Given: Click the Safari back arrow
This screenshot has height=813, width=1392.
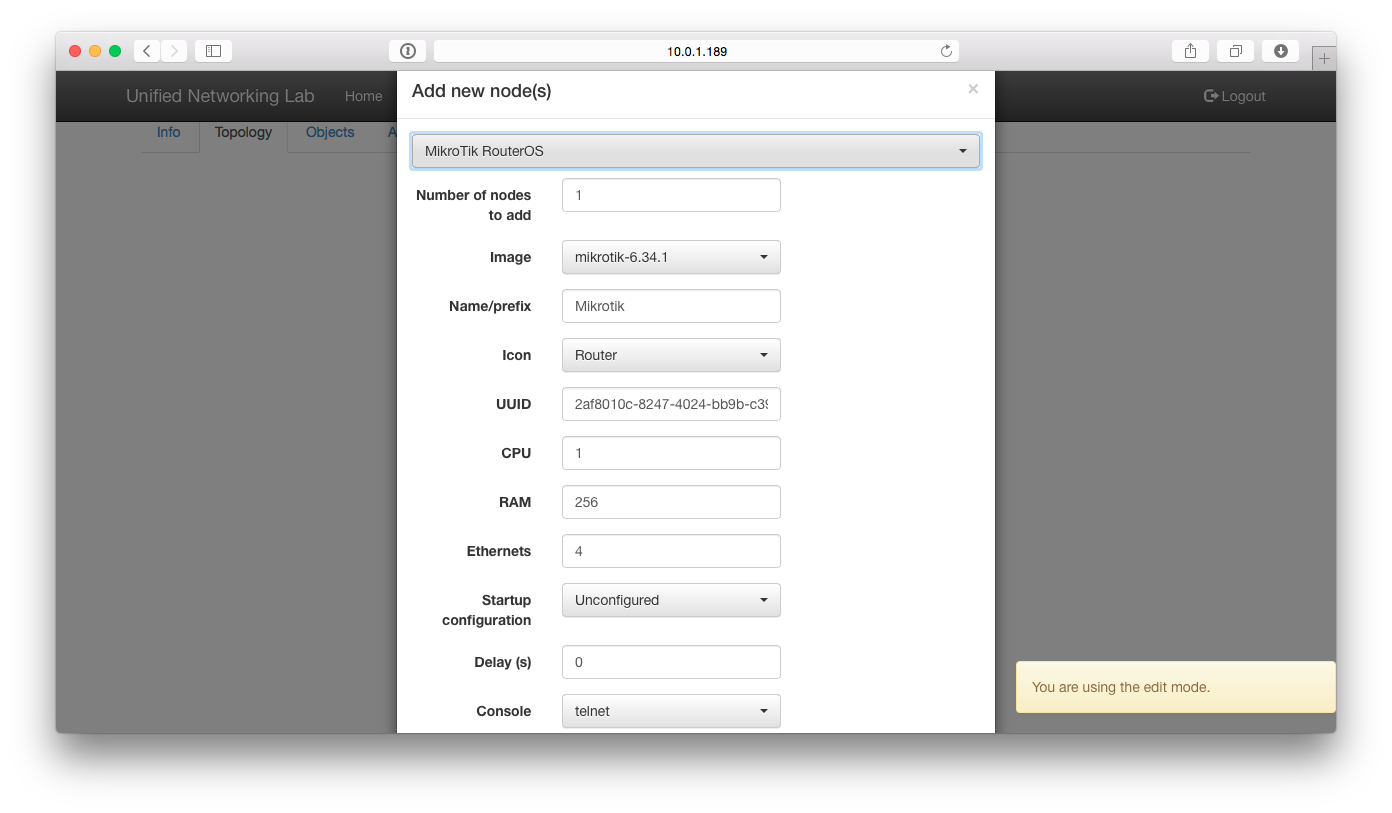Looking at the screenshot, I should 147,51.
